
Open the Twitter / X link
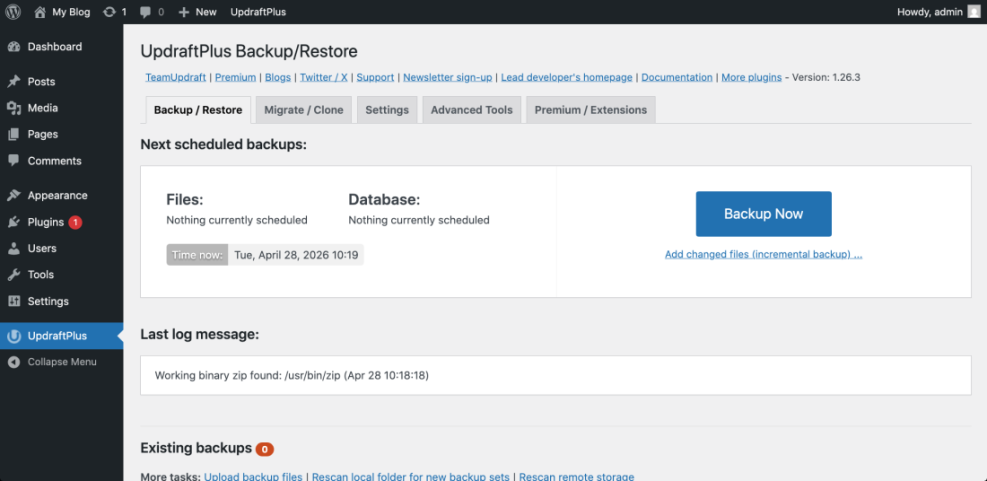[324, 77]
